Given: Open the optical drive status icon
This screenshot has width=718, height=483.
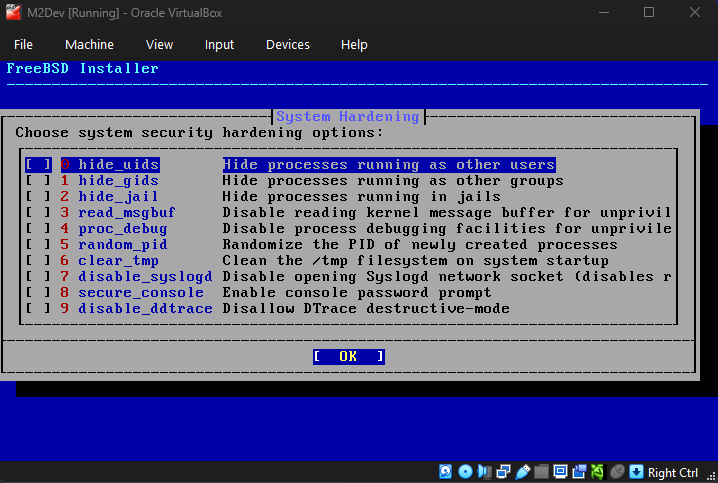Looking at the screenshot, I should tap(466, 472).
